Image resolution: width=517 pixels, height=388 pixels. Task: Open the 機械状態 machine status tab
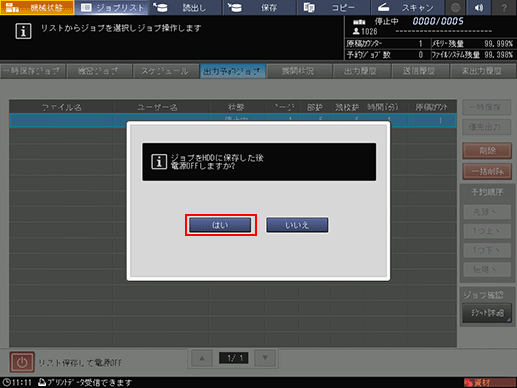click(x=37, y=7)
